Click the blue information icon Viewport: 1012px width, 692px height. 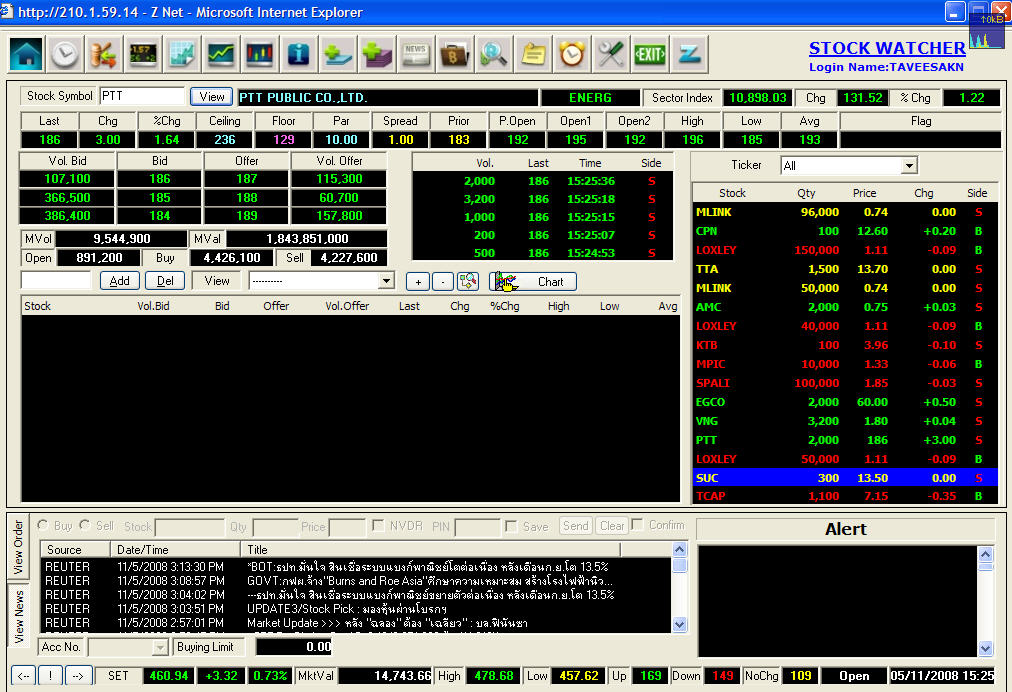point(298,54)
